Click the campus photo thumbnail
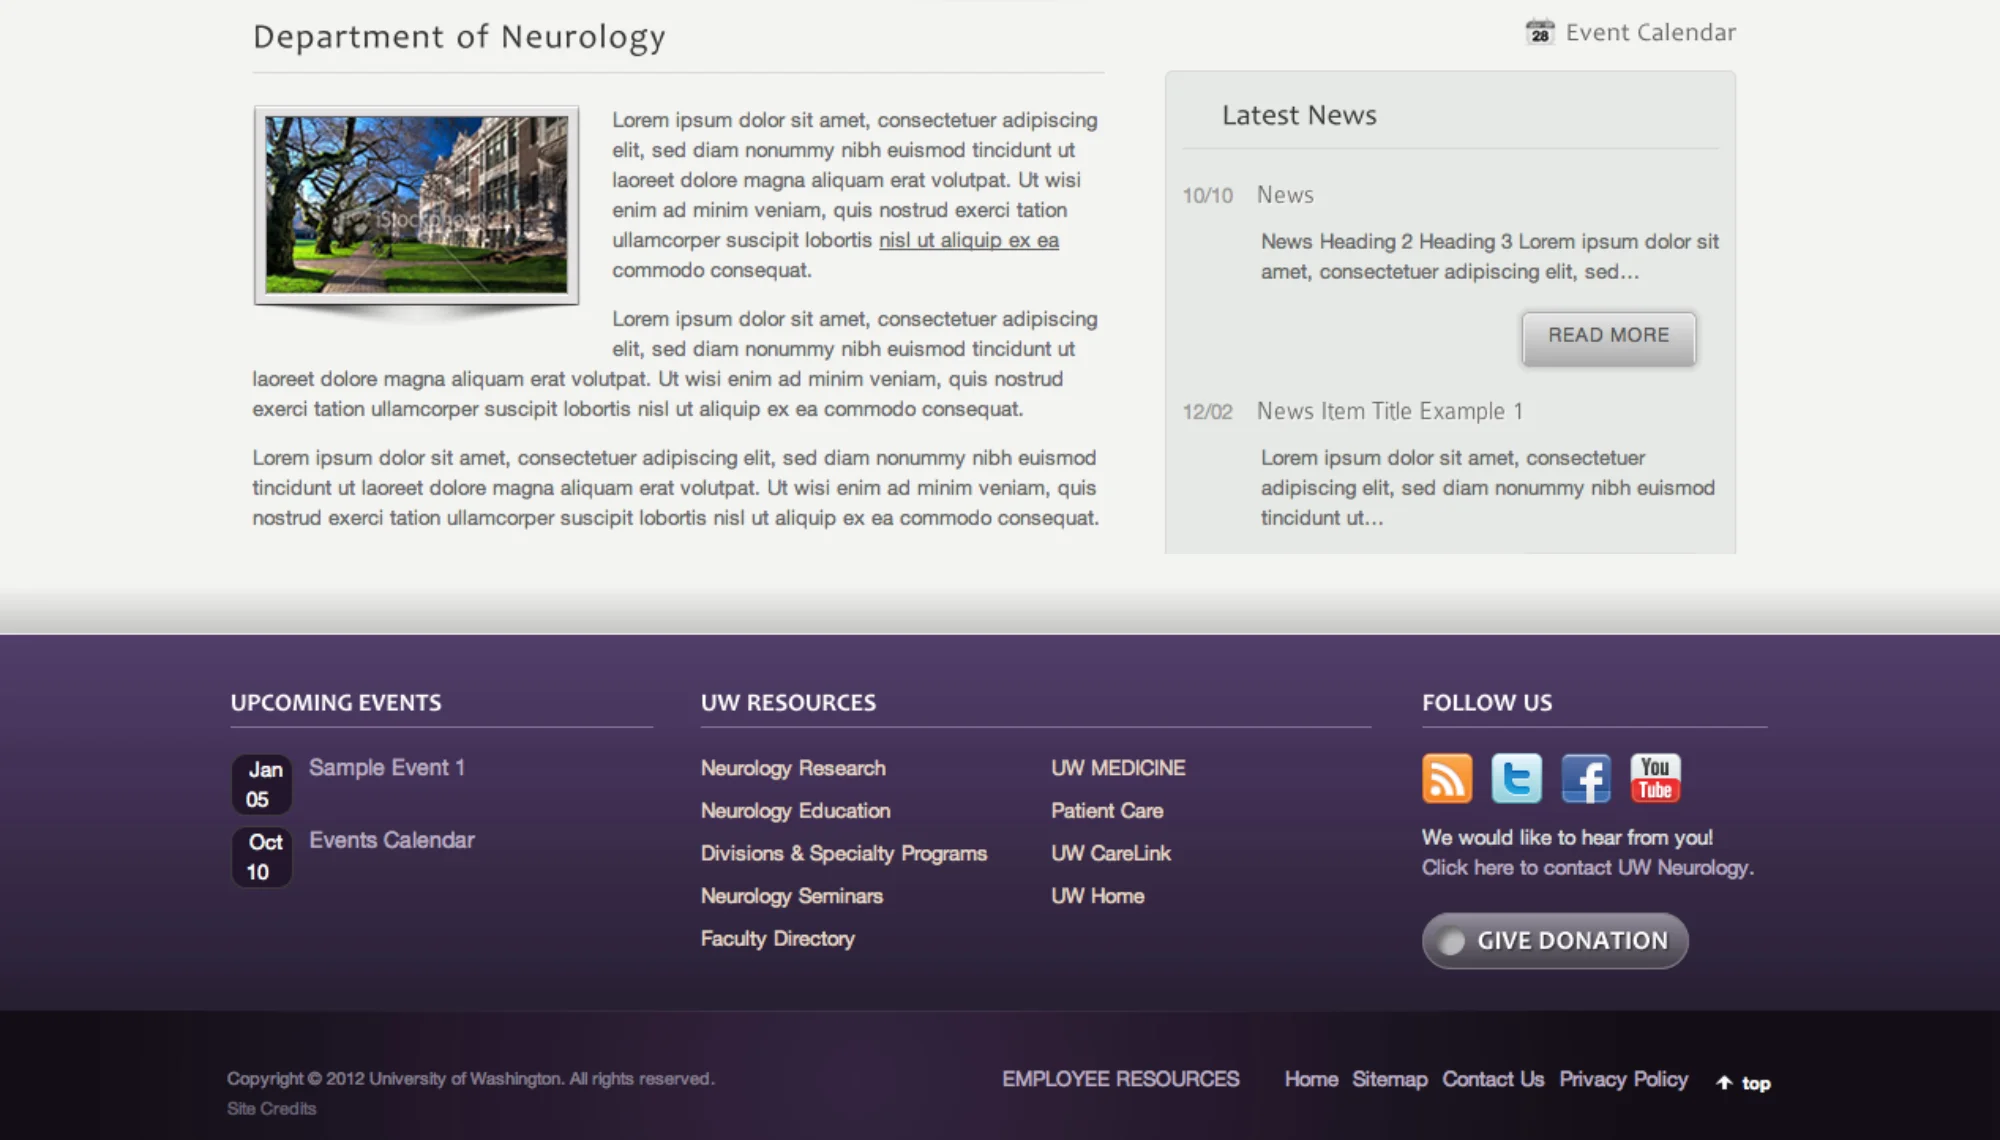2000x1140 pixels. click(x=416, y=205)
